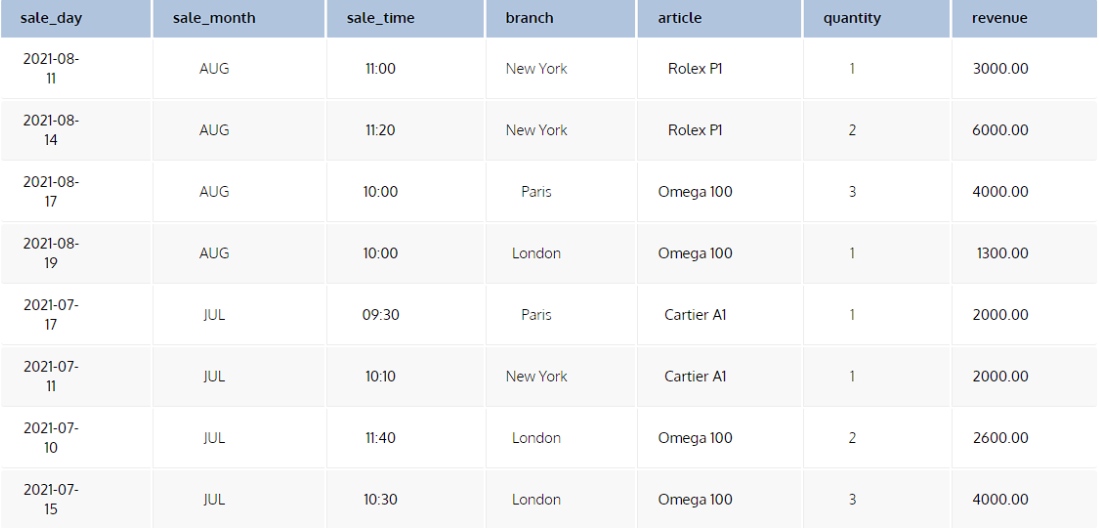Viewport: 1099px width, 528px height.
Task: Select the 1300.00 revenue cell
Action: [1002, 254]
